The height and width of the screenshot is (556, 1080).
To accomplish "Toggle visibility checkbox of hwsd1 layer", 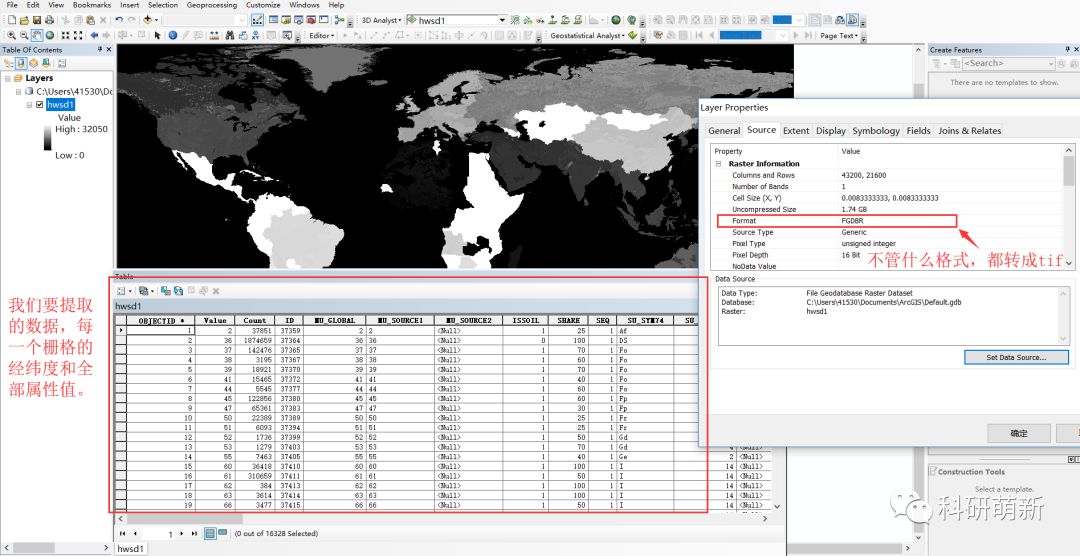I will point(39,104).
